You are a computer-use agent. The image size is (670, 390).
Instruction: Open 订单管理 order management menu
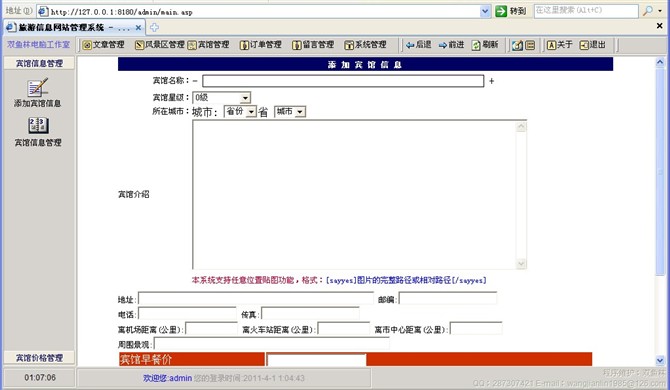261,44
